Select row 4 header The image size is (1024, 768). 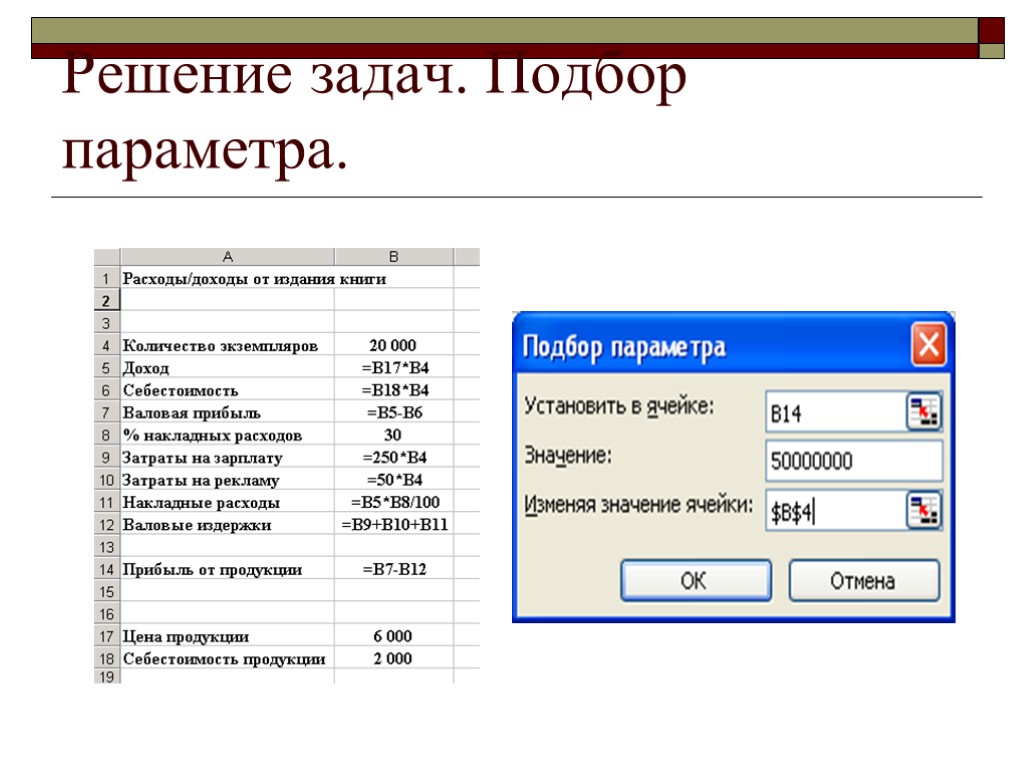(x=106, y=345)
